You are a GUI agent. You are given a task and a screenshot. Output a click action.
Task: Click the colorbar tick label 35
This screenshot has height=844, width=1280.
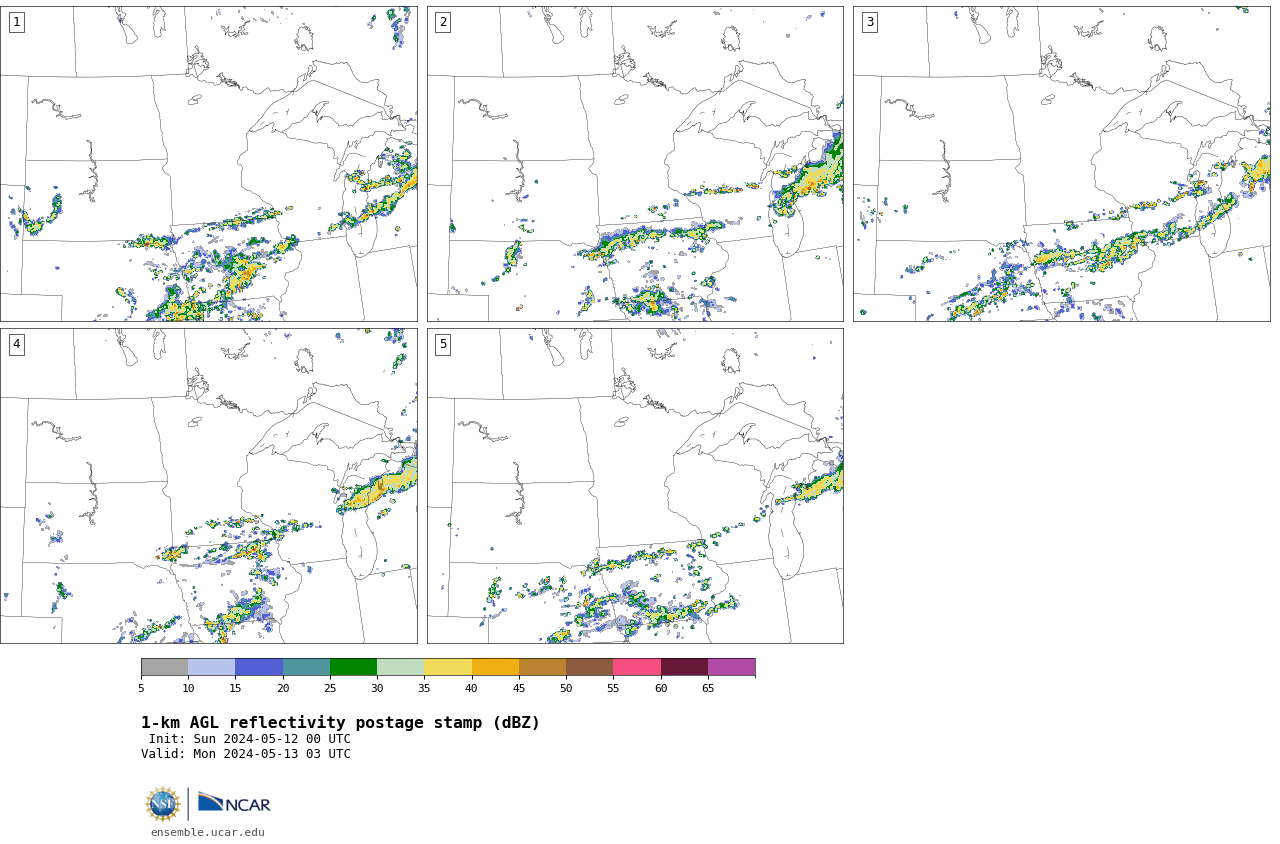pyautogui.click(x=424, y=688)
